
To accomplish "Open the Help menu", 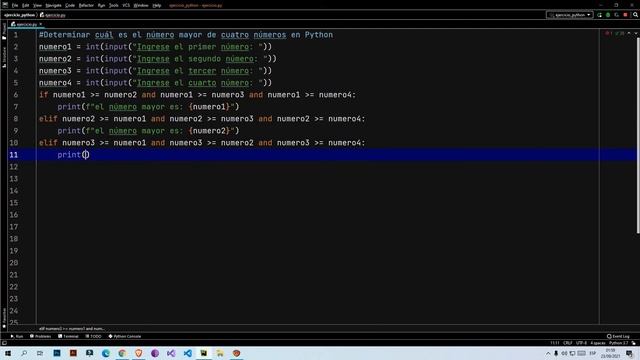I will [156, 5].
